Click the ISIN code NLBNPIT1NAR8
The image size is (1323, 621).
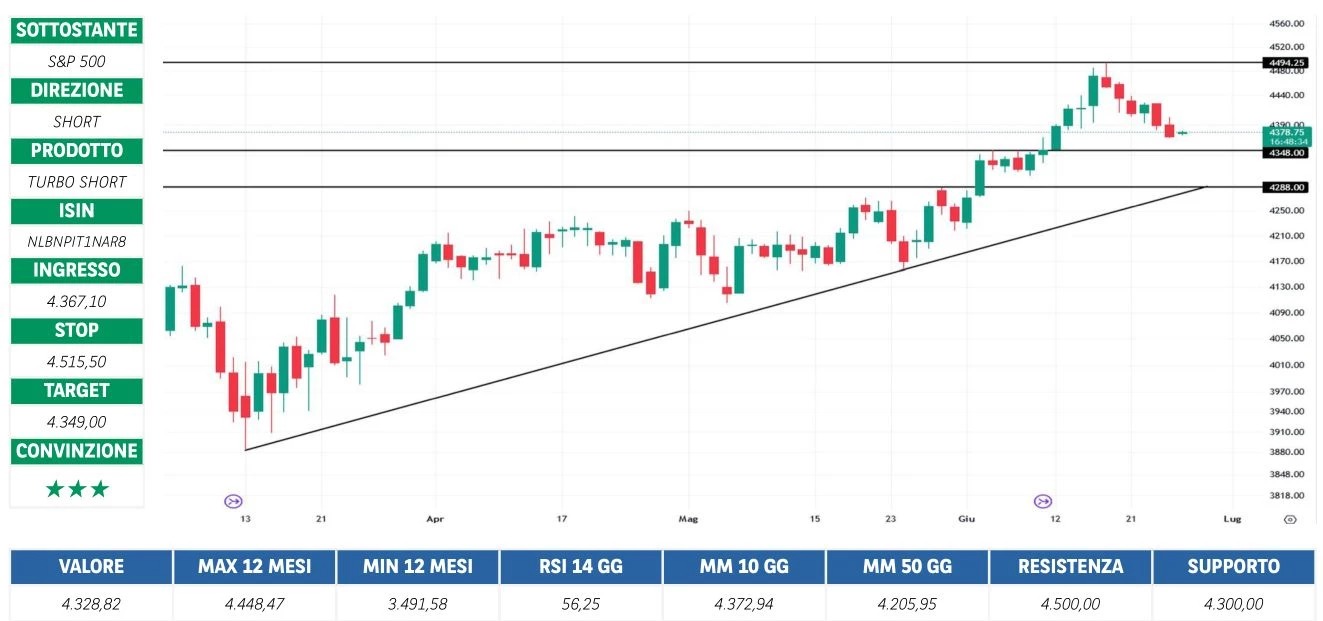coord(77,241)
